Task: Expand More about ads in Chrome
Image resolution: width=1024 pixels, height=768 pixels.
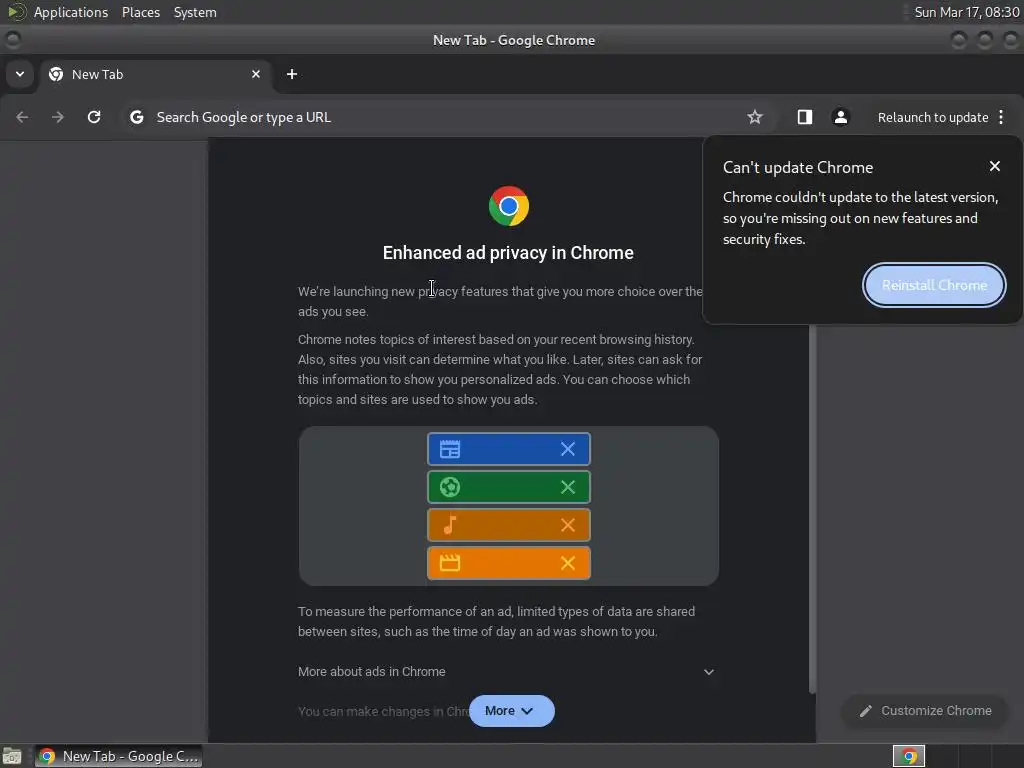Action: (507, 672)
